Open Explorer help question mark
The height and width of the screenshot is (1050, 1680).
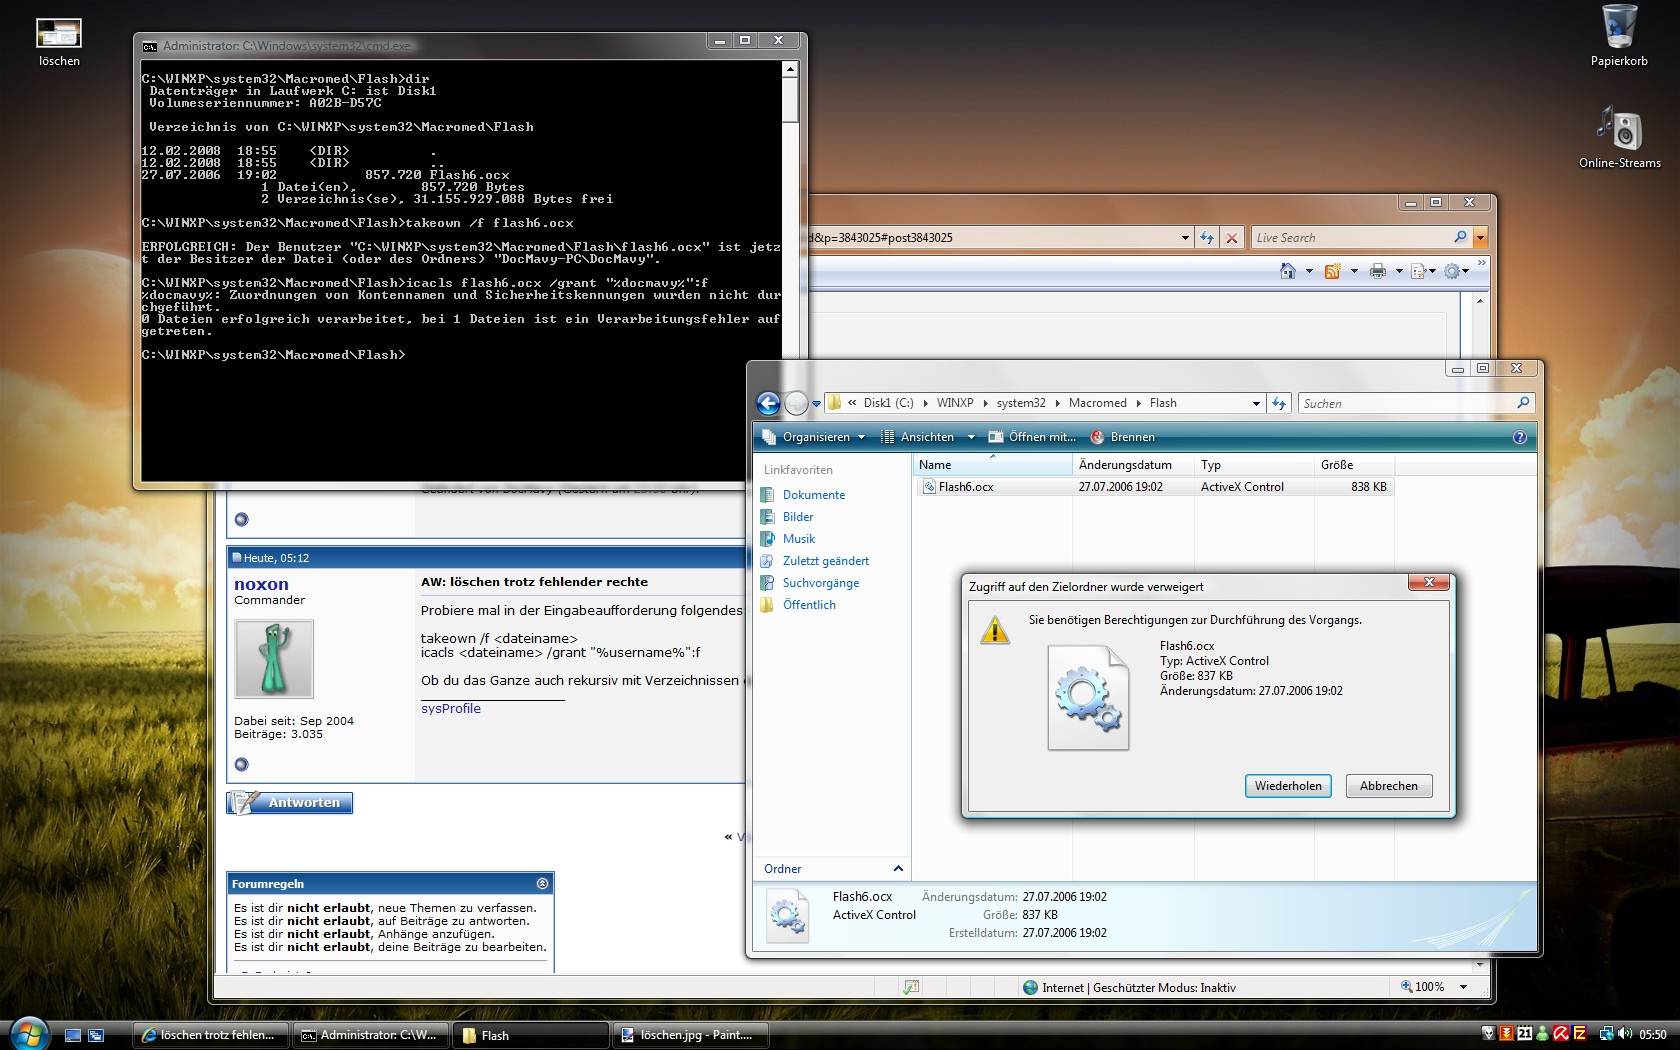tap(1520, 437)
